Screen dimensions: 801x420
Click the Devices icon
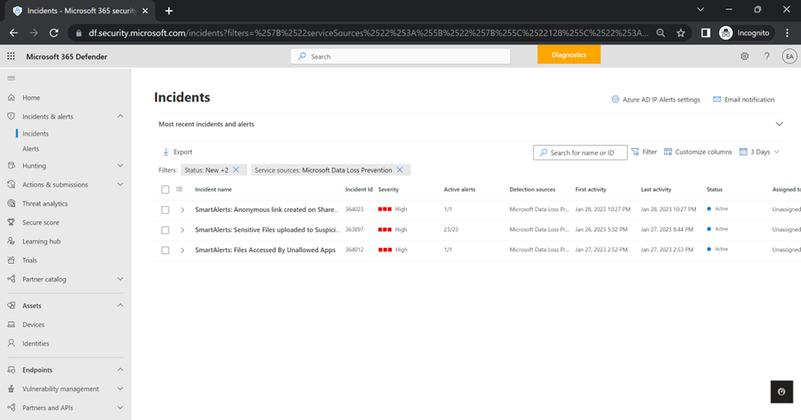tap(11, 324)
